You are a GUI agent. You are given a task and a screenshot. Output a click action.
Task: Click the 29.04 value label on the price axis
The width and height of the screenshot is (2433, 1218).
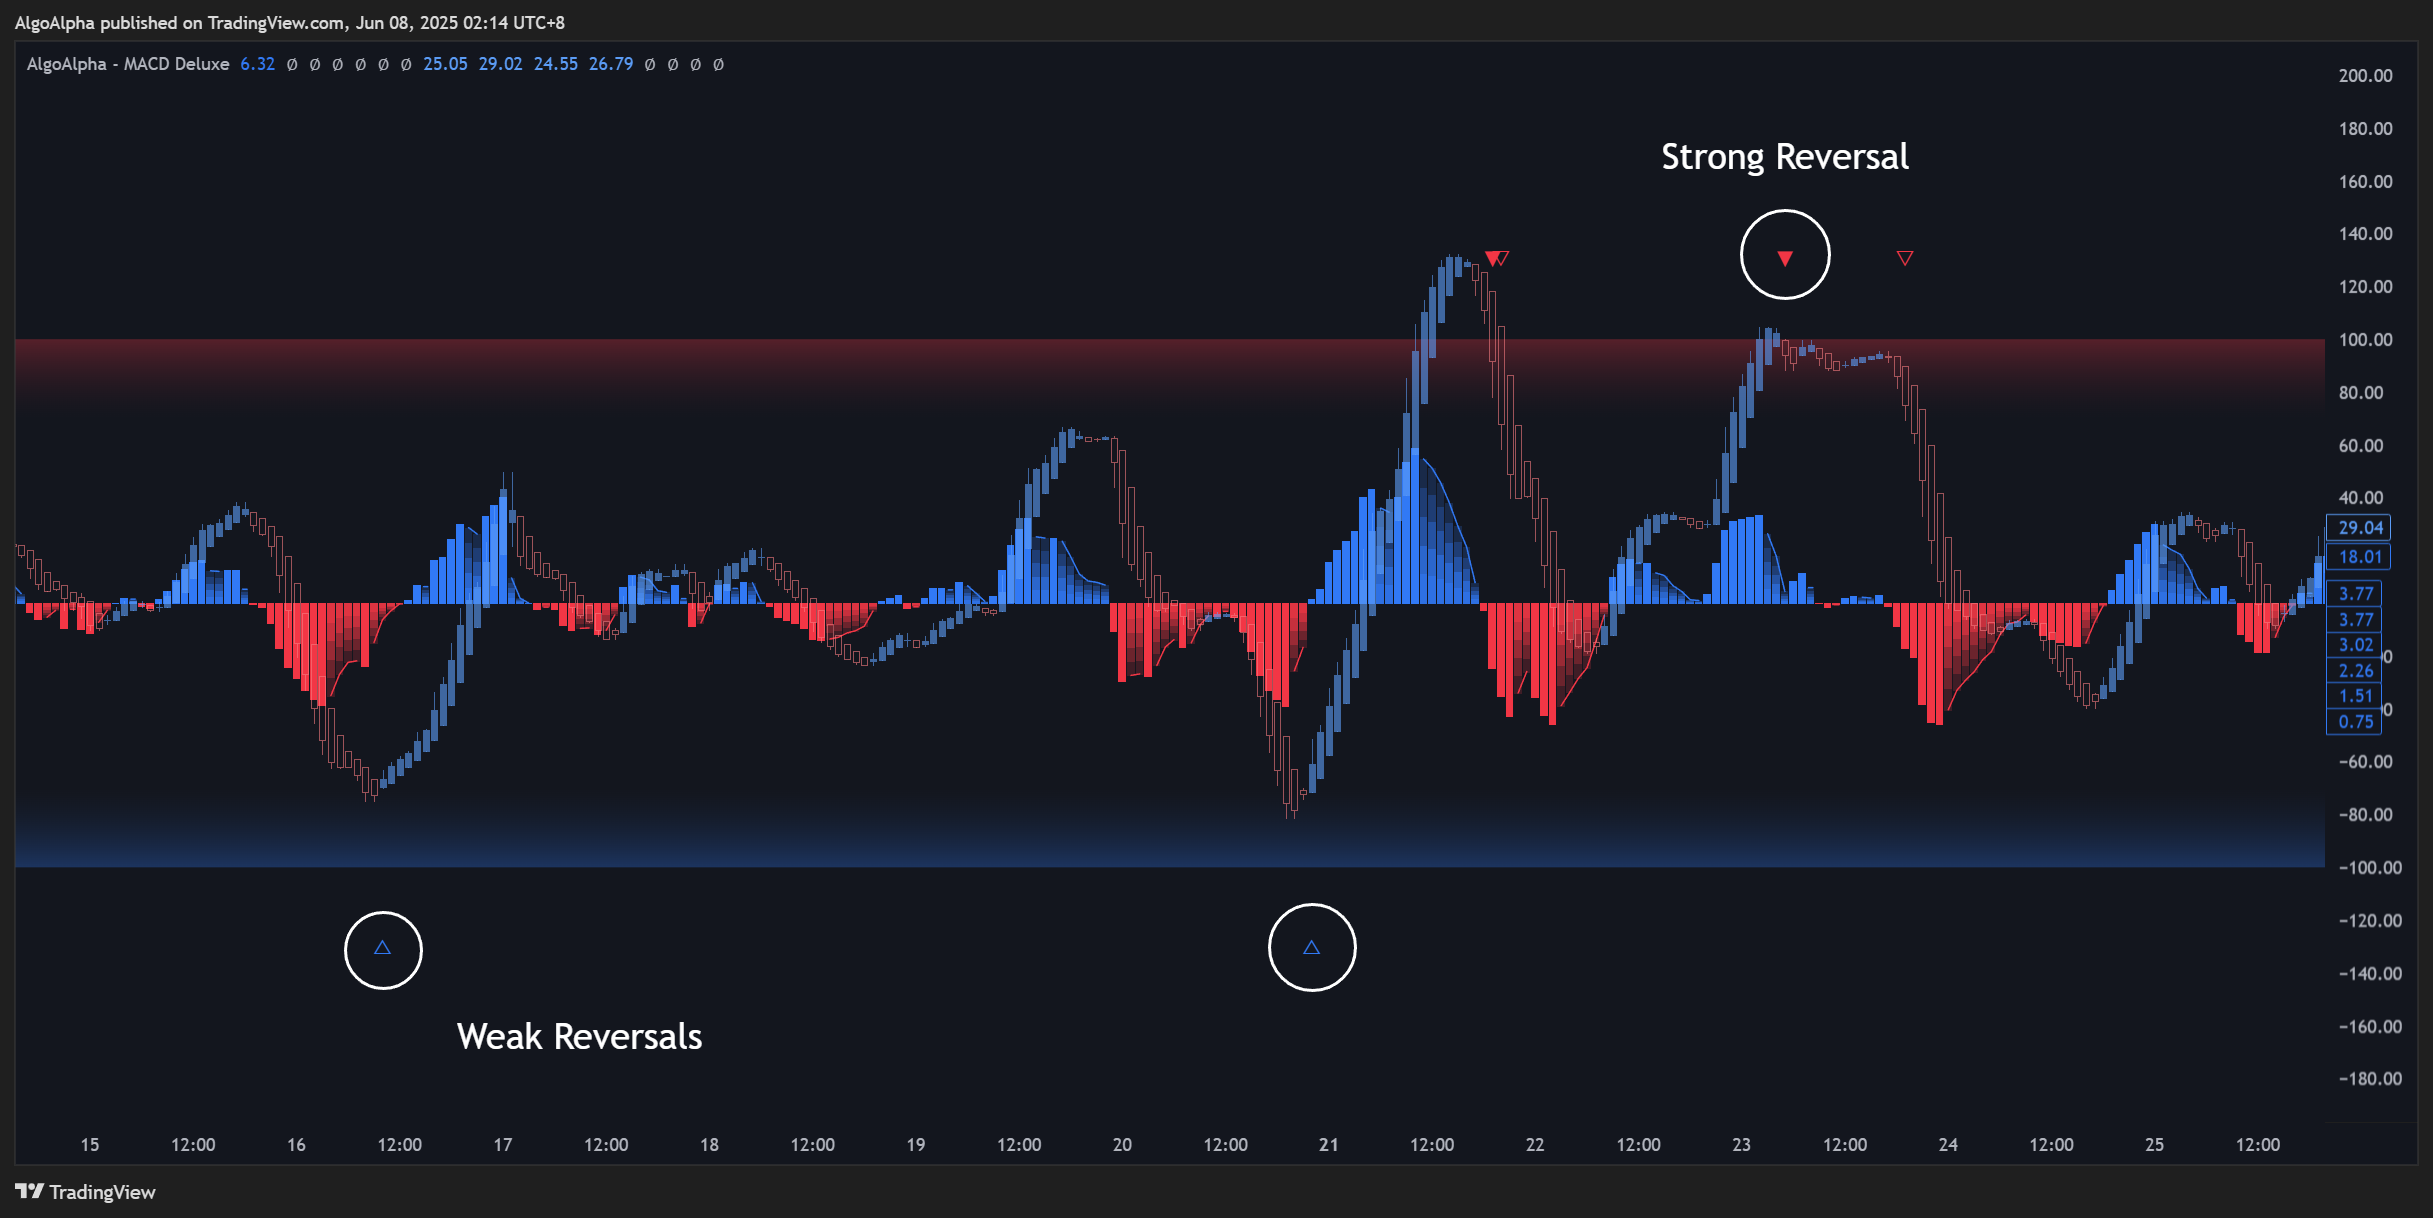pos(2360,527)
